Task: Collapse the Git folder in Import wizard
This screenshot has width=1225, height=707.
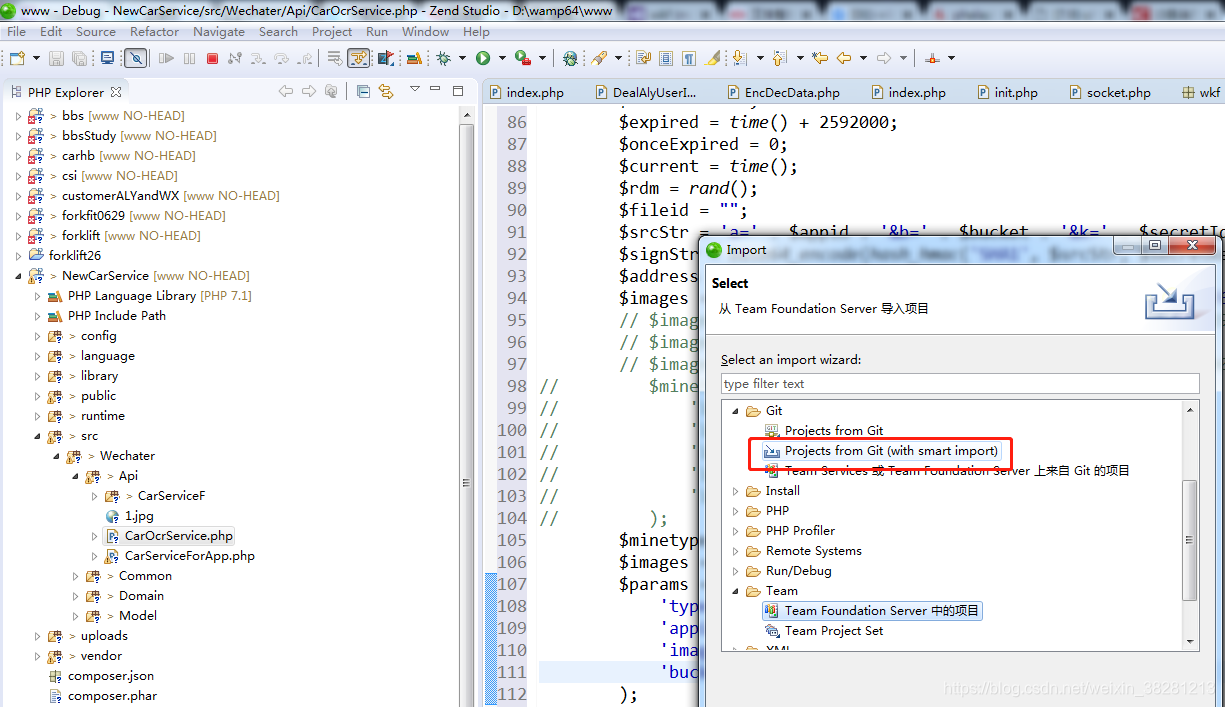Action: (736, 411)
